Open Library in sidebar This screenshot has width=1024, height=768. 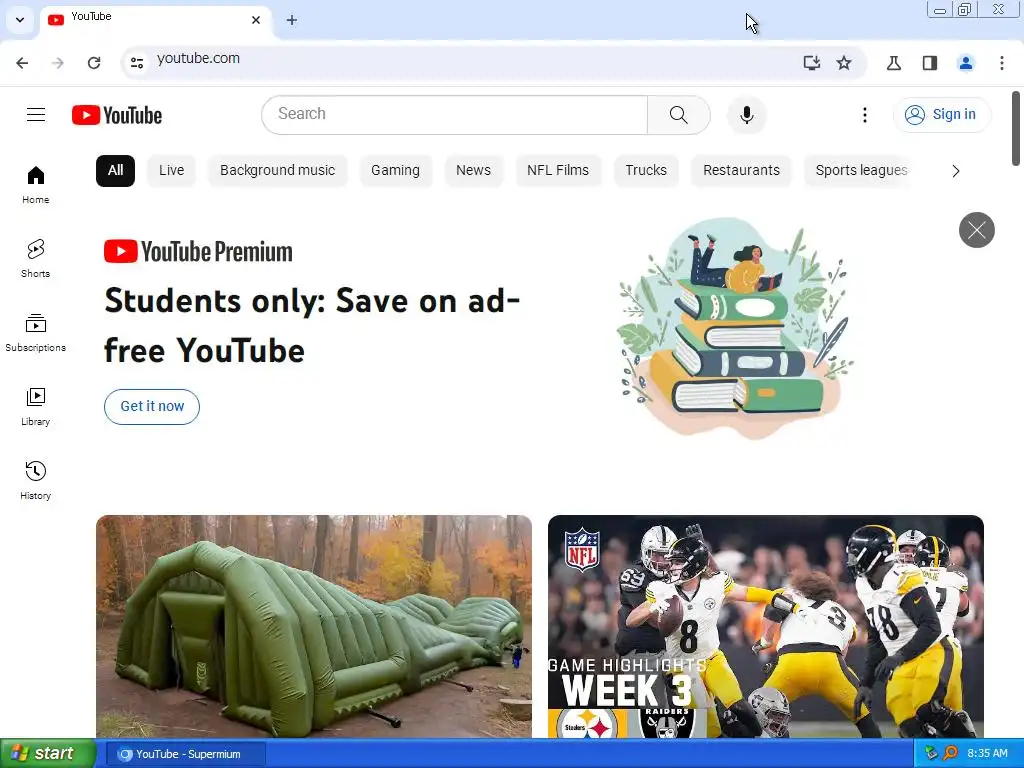[x=36, y=406]
